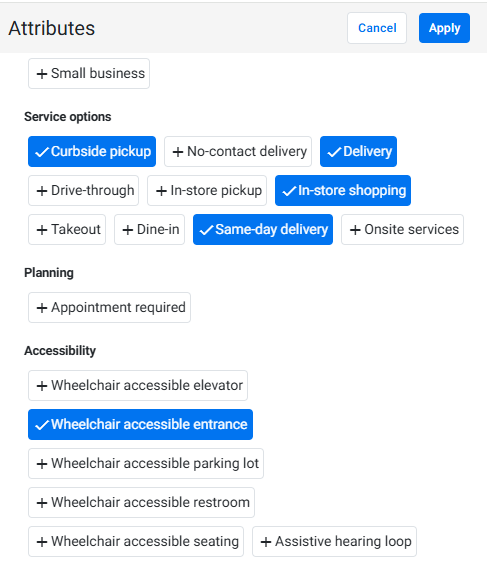Viewport: 487px width, 565px height.
Task: Select Dine-in service option
Action: (149, 230)
